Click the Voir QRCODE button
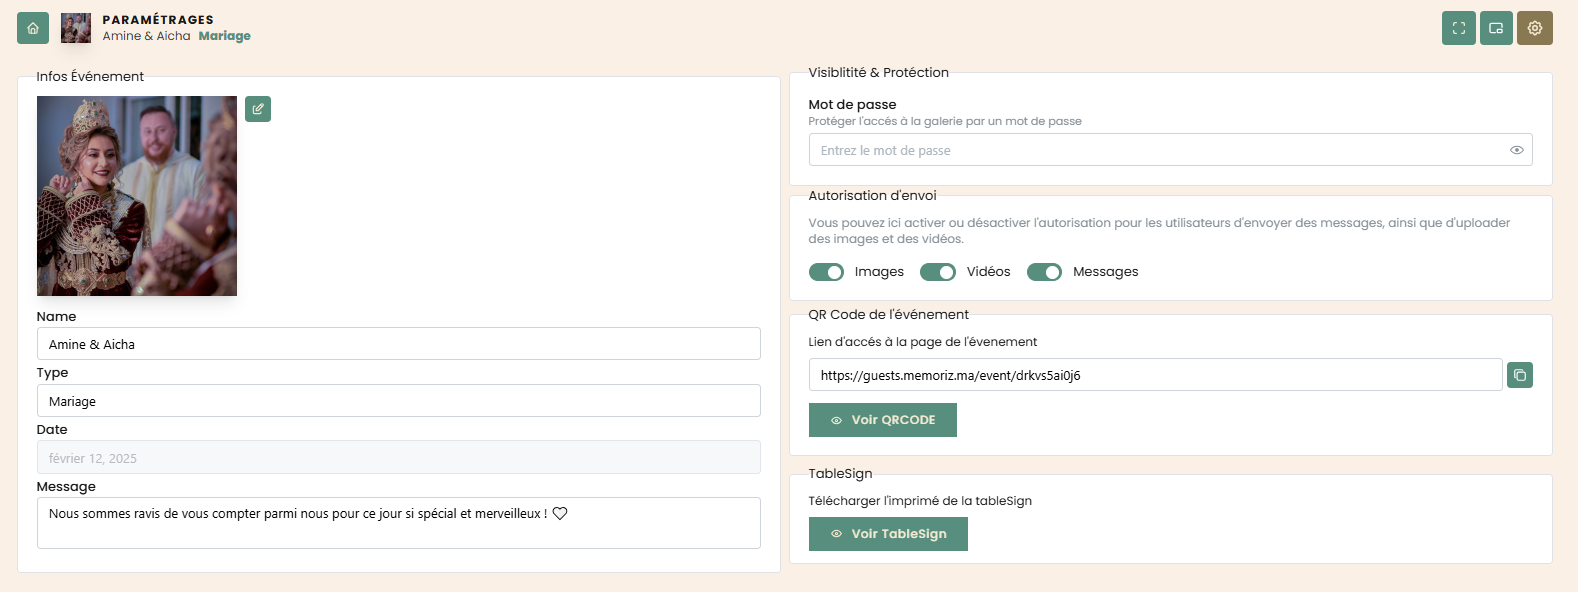This screenshot has height=592, width=1578. (883, 420)
